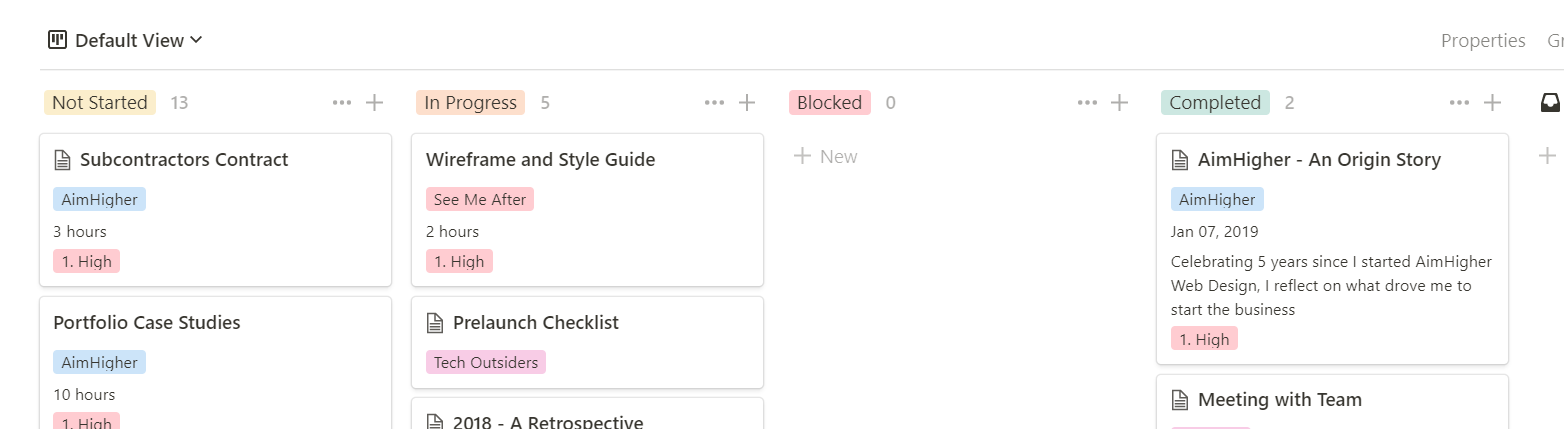The height and width of the screenshot is (429, 1564).
Task: Open the Properties menu
Action: [x=1482, y=41]
